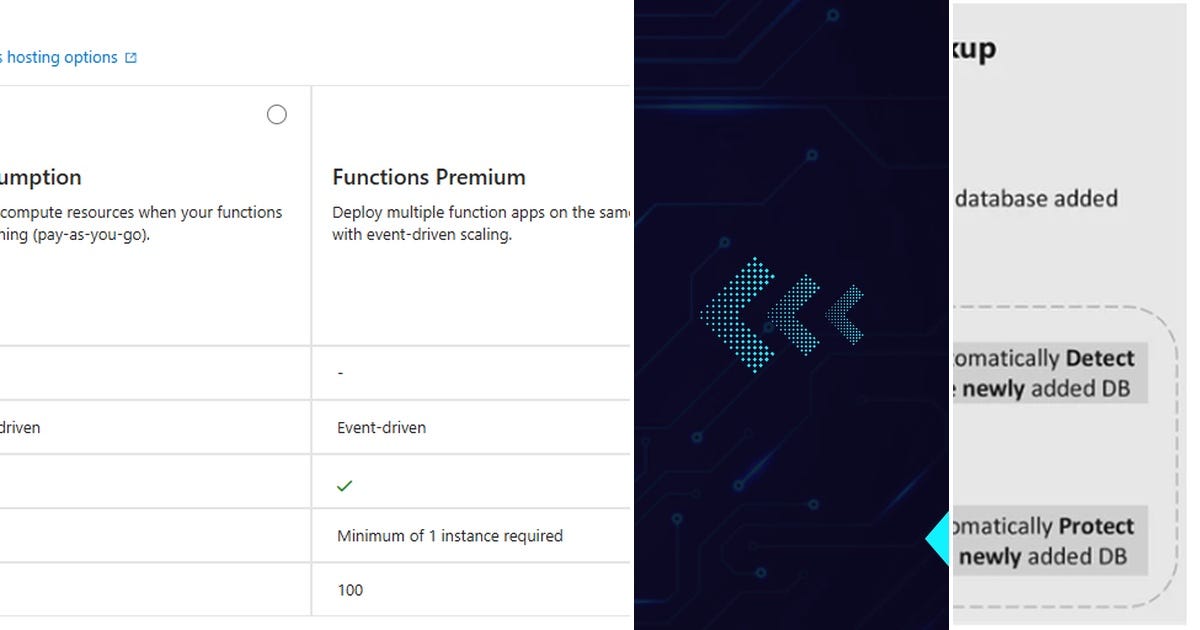Click the database added text
Image resolution: width=1200 pixels, height=630 pixels.
point(1036,198)
